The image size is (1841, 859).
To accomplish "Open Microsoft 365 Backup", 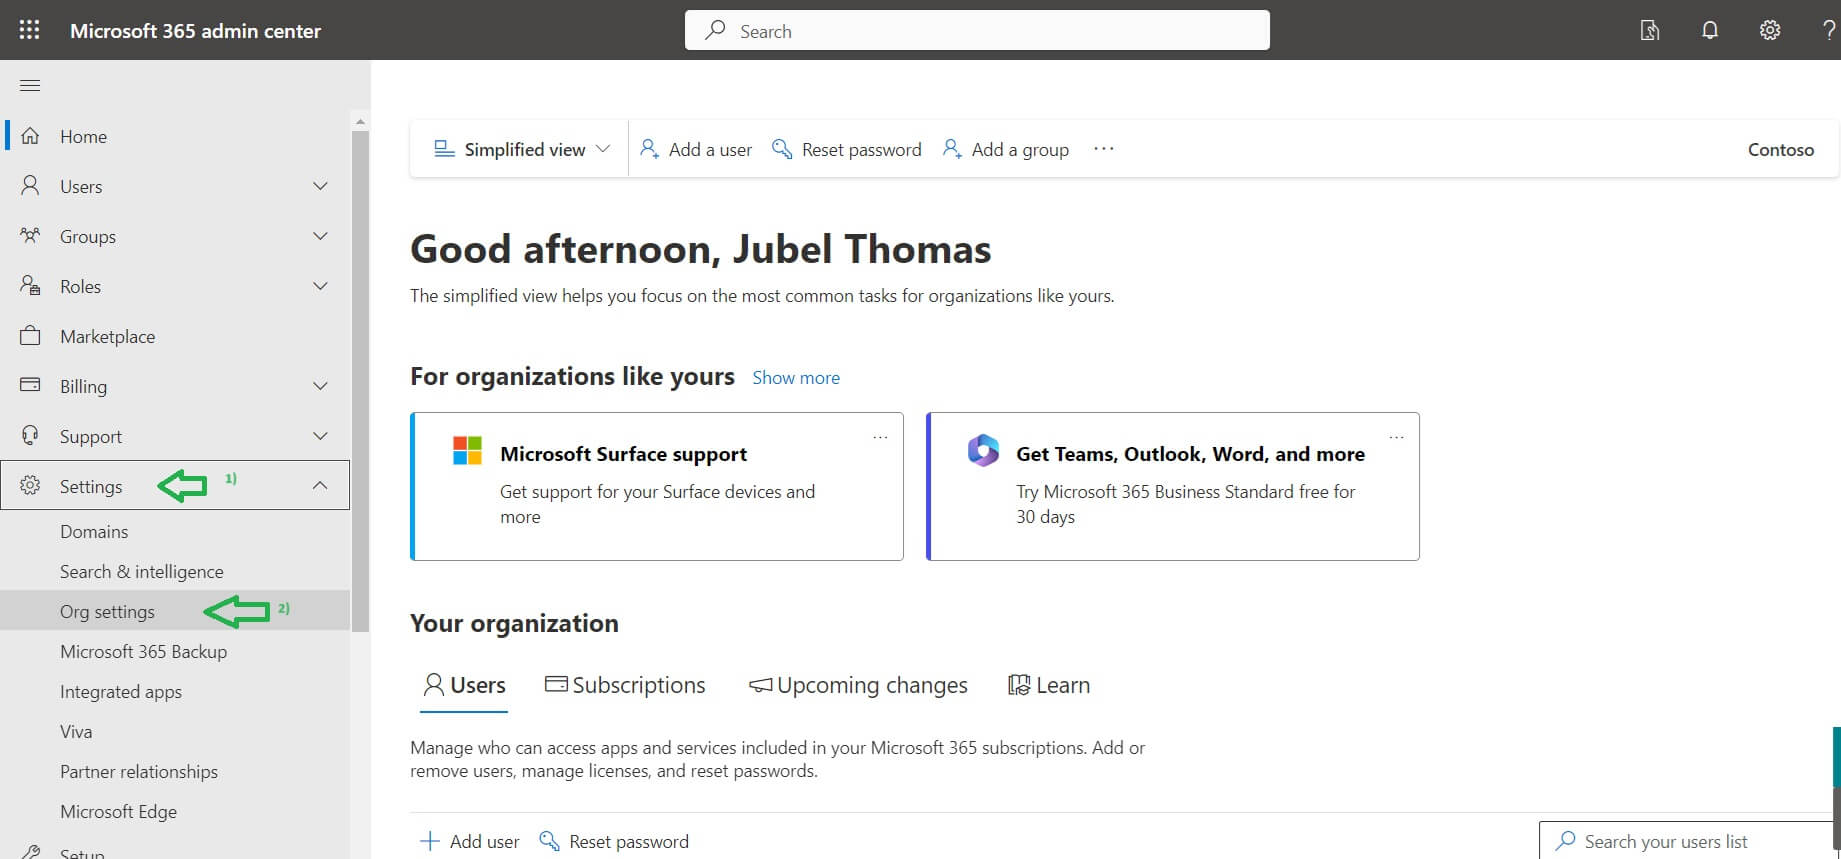I will click(143, 651).
